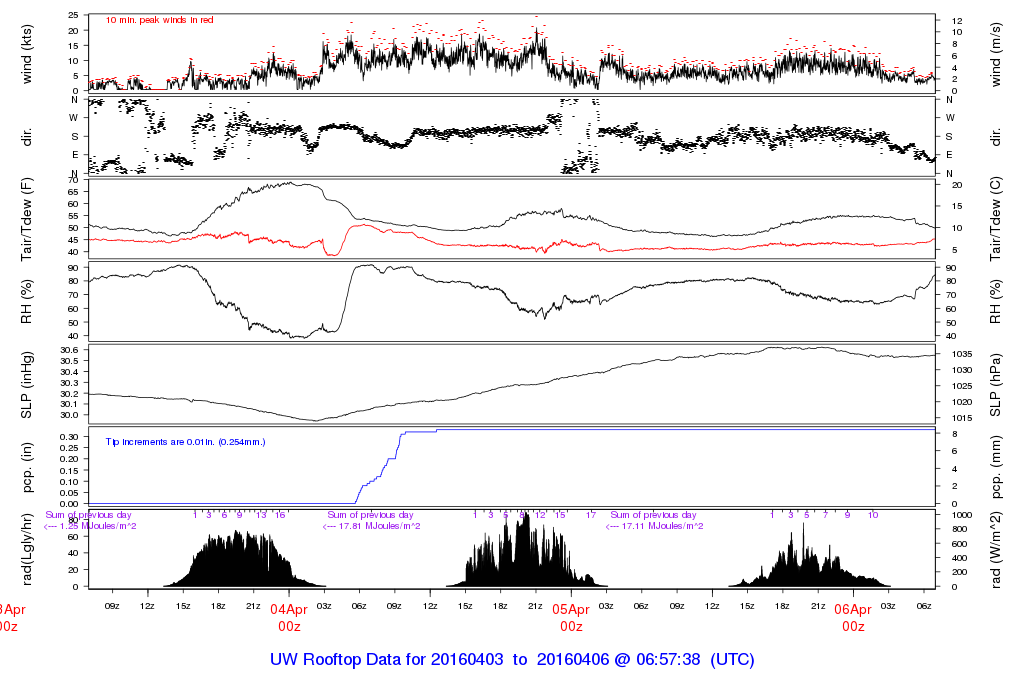Click the '10 min. peak winds in red' note
Image resolution: width=1024 pixels, height=700 pixels.
[x=159, y=20]
